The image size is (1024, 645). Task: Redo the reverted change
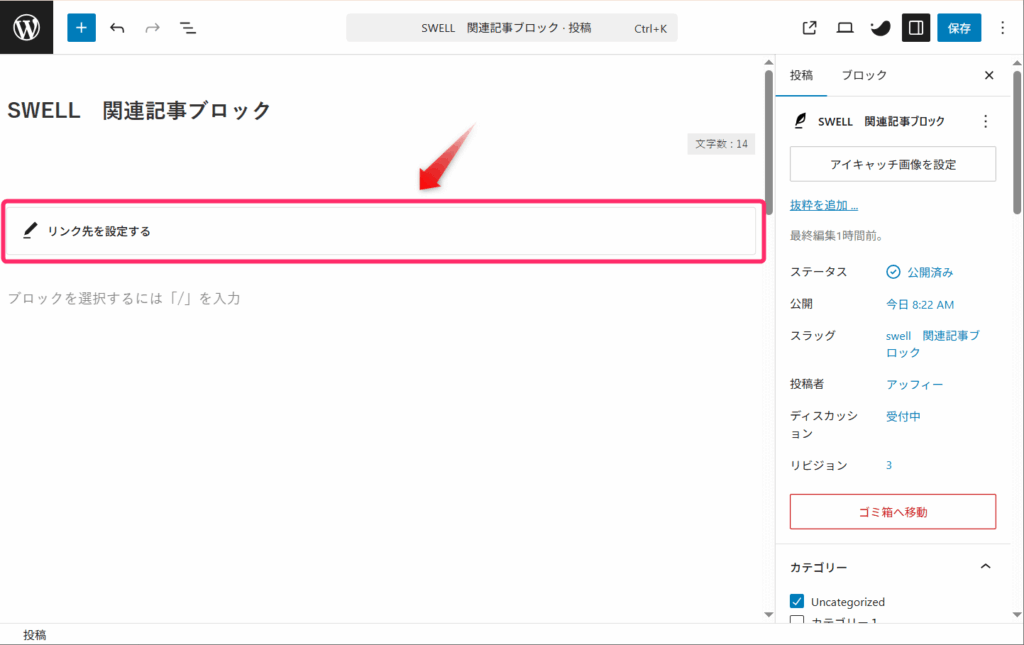tap(152, 27)
